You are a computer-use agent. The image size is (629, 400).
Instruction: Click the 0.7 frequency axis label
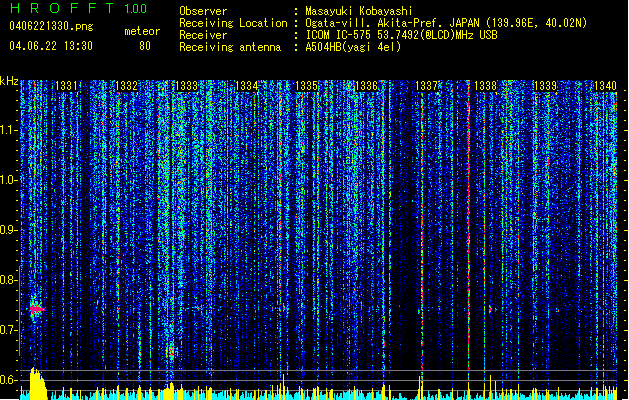click(x=9, y=330)
